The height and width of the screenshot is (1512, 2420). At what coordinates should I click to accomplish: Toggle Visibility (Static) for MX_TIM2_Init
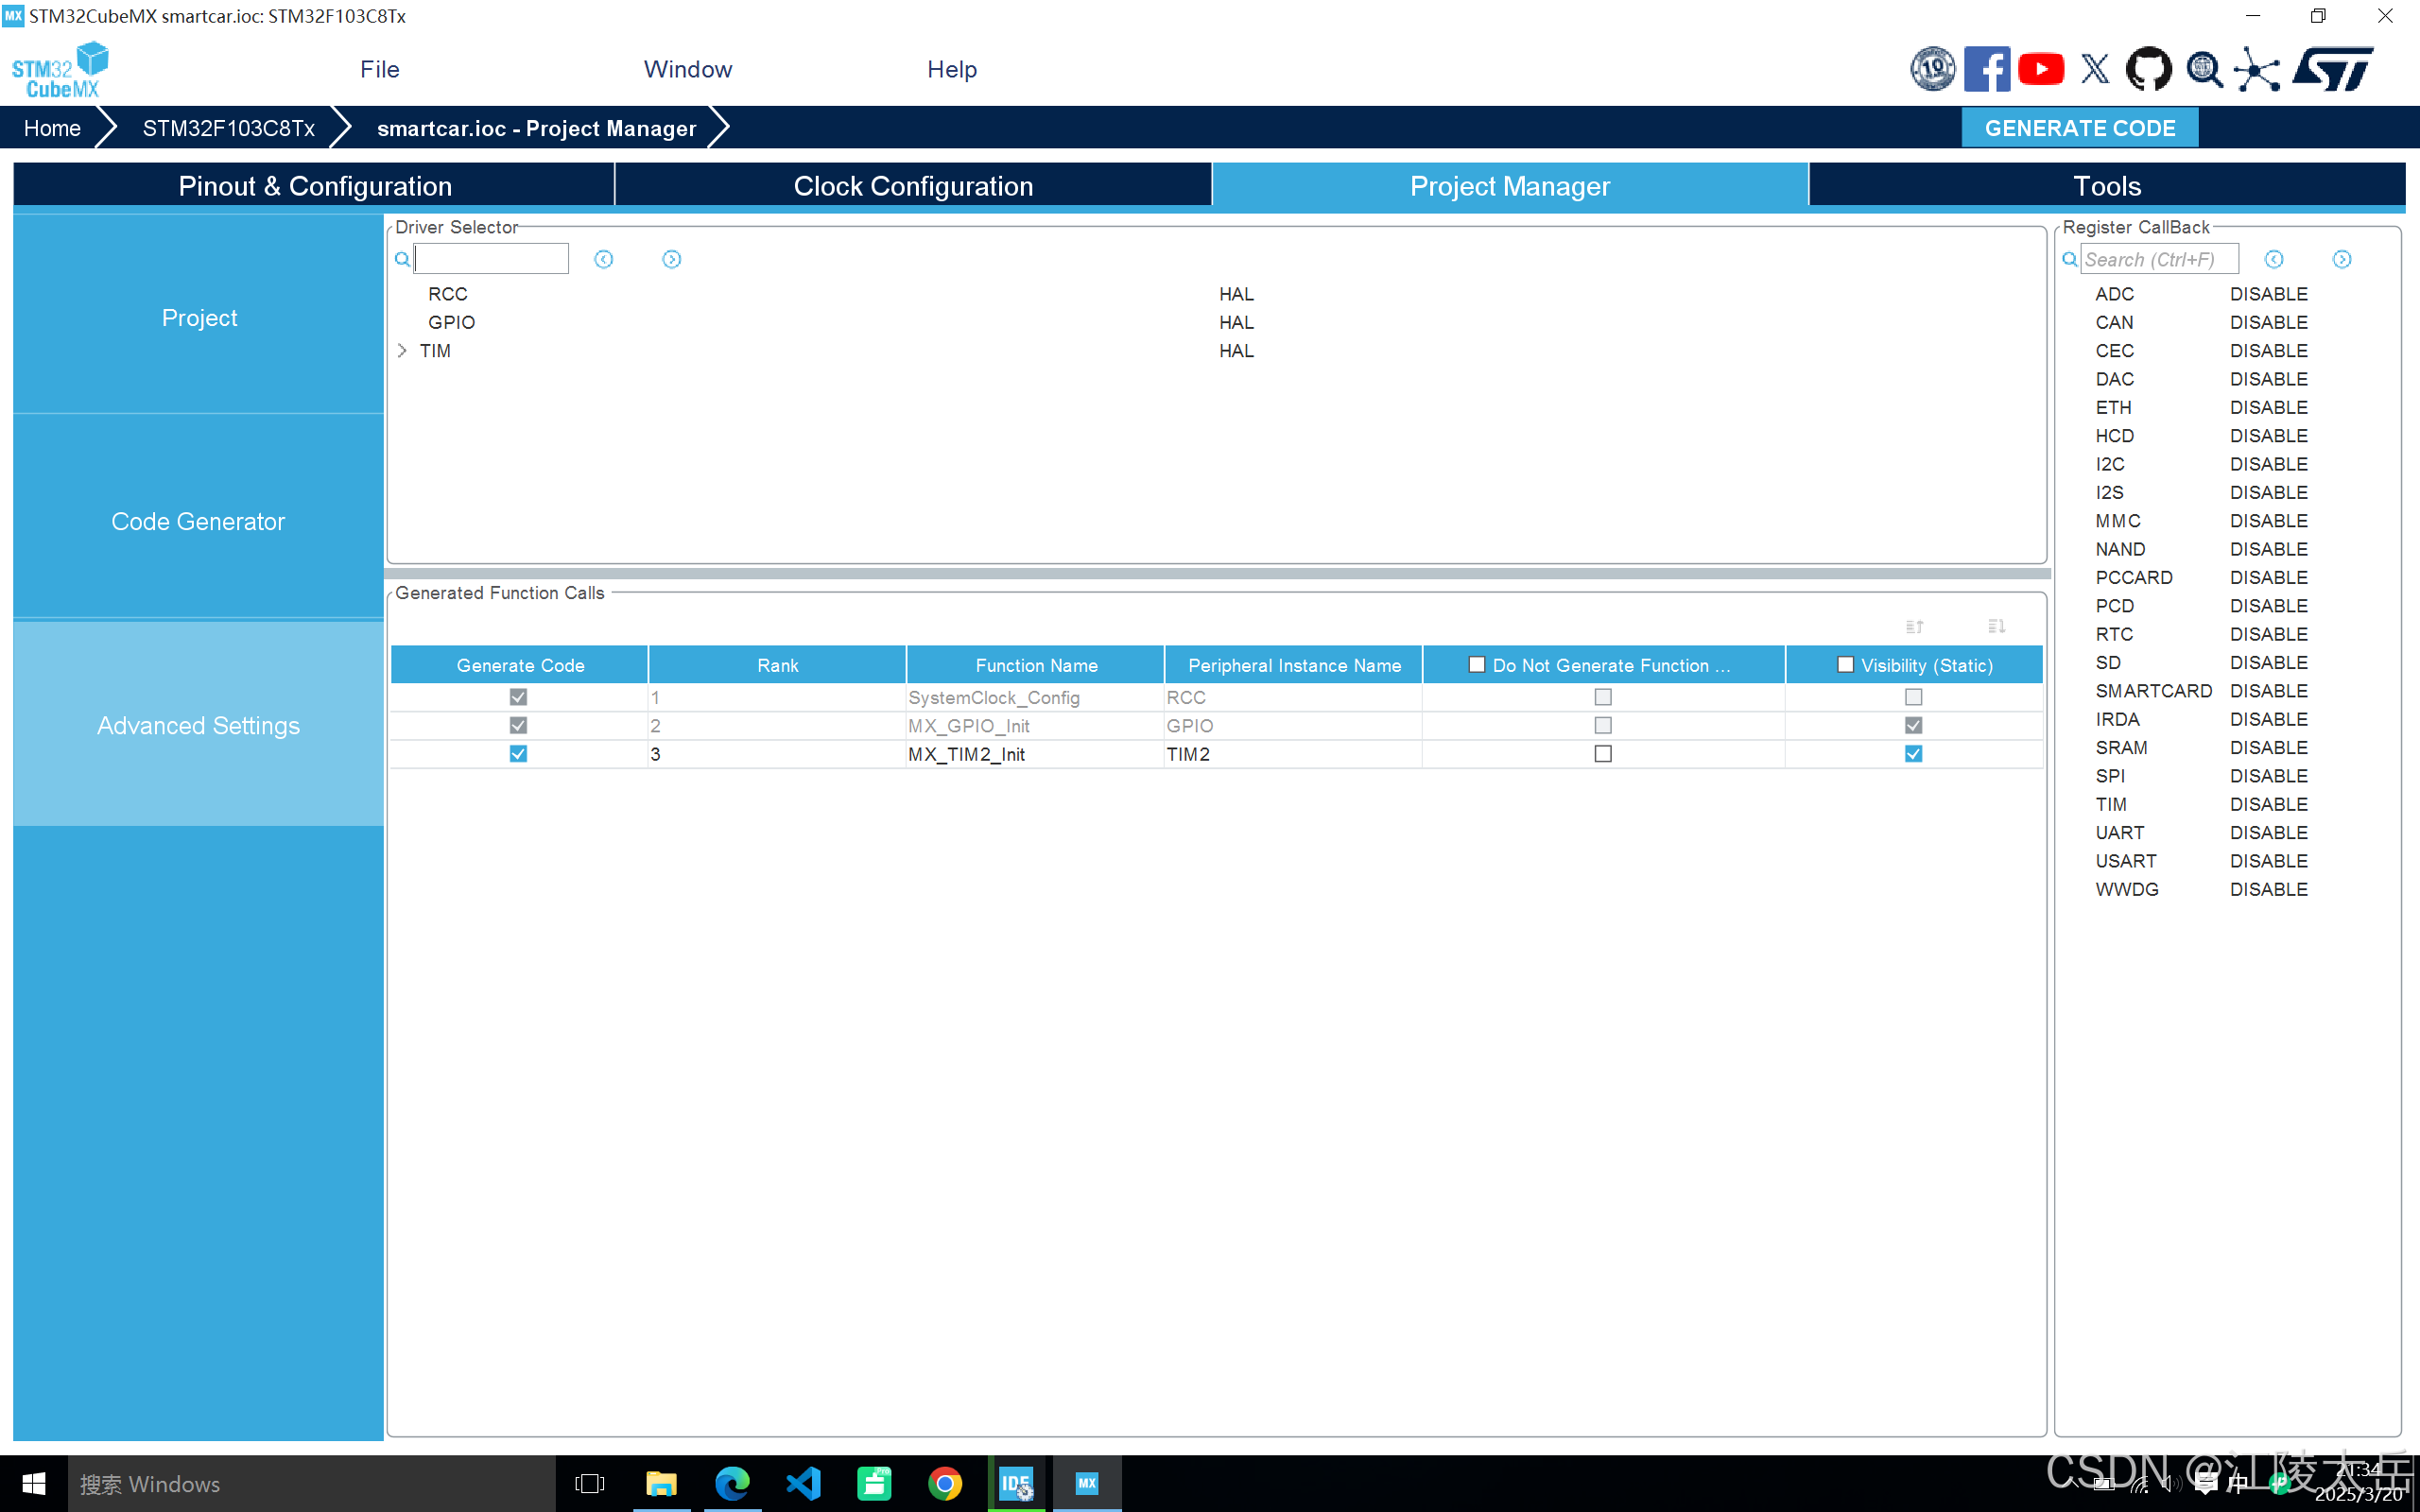coord(1913,754)
